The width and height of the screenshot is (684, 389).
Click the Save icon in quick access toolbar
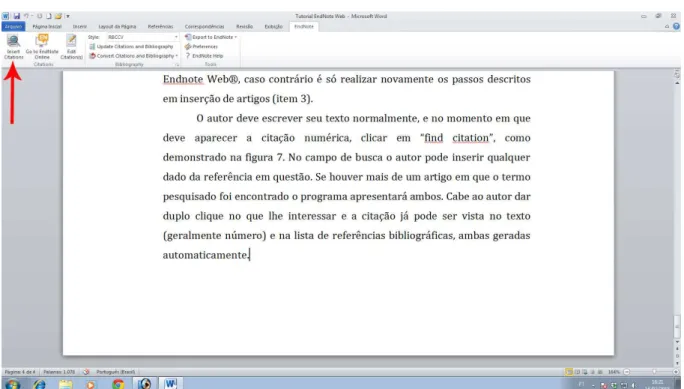(x=17, y=16)
